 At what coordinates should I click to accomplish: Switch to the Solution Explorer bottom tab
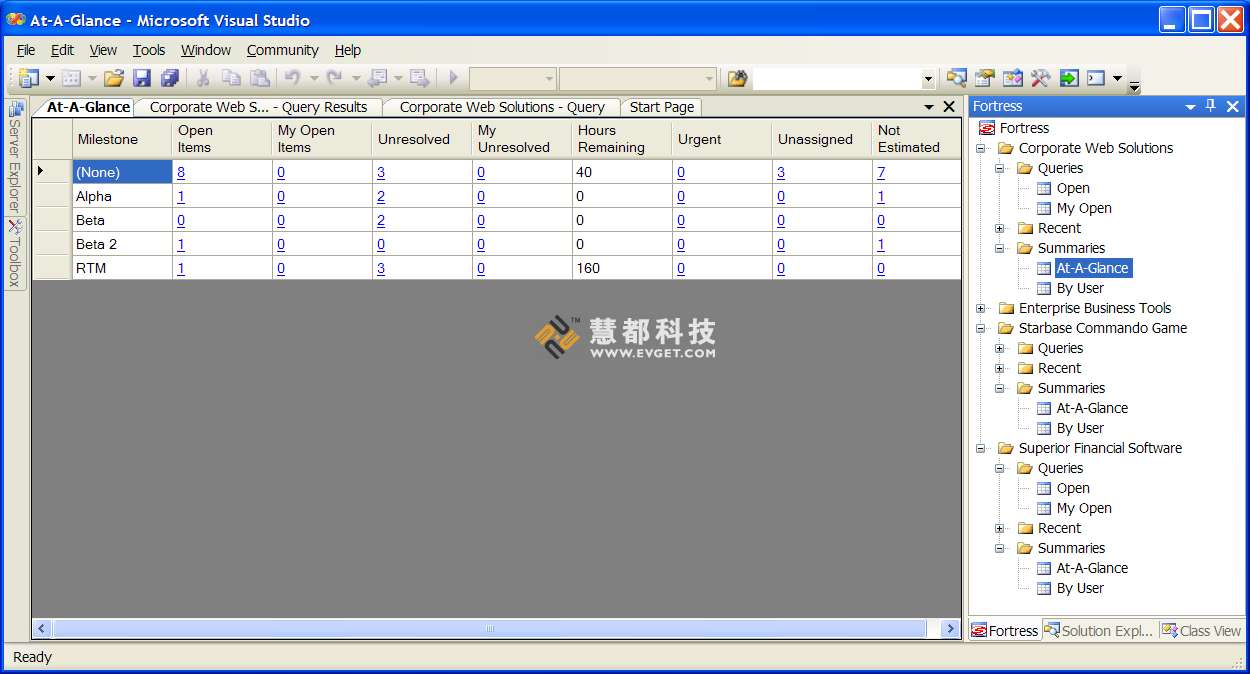click(x=1099, y=631)
